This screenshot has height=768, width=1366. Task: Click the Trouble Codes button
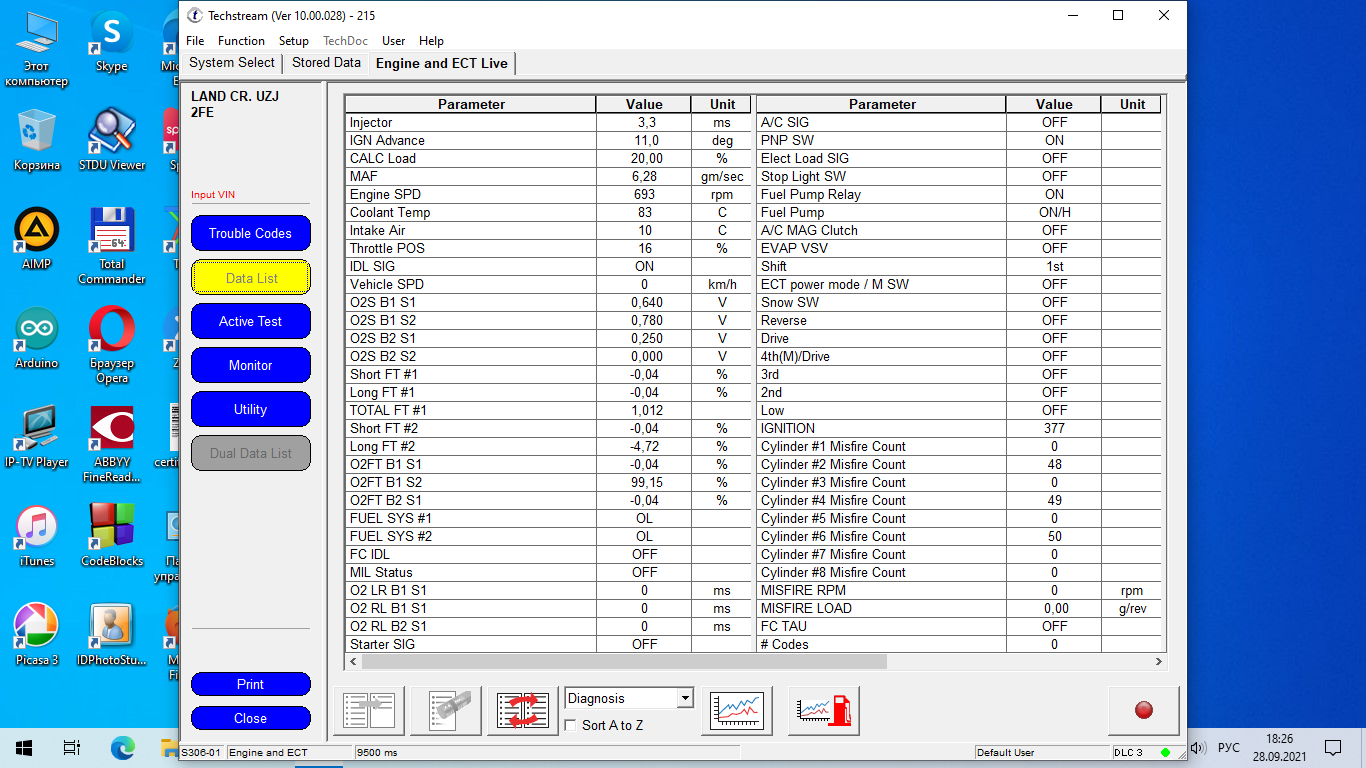click(250, 233)
